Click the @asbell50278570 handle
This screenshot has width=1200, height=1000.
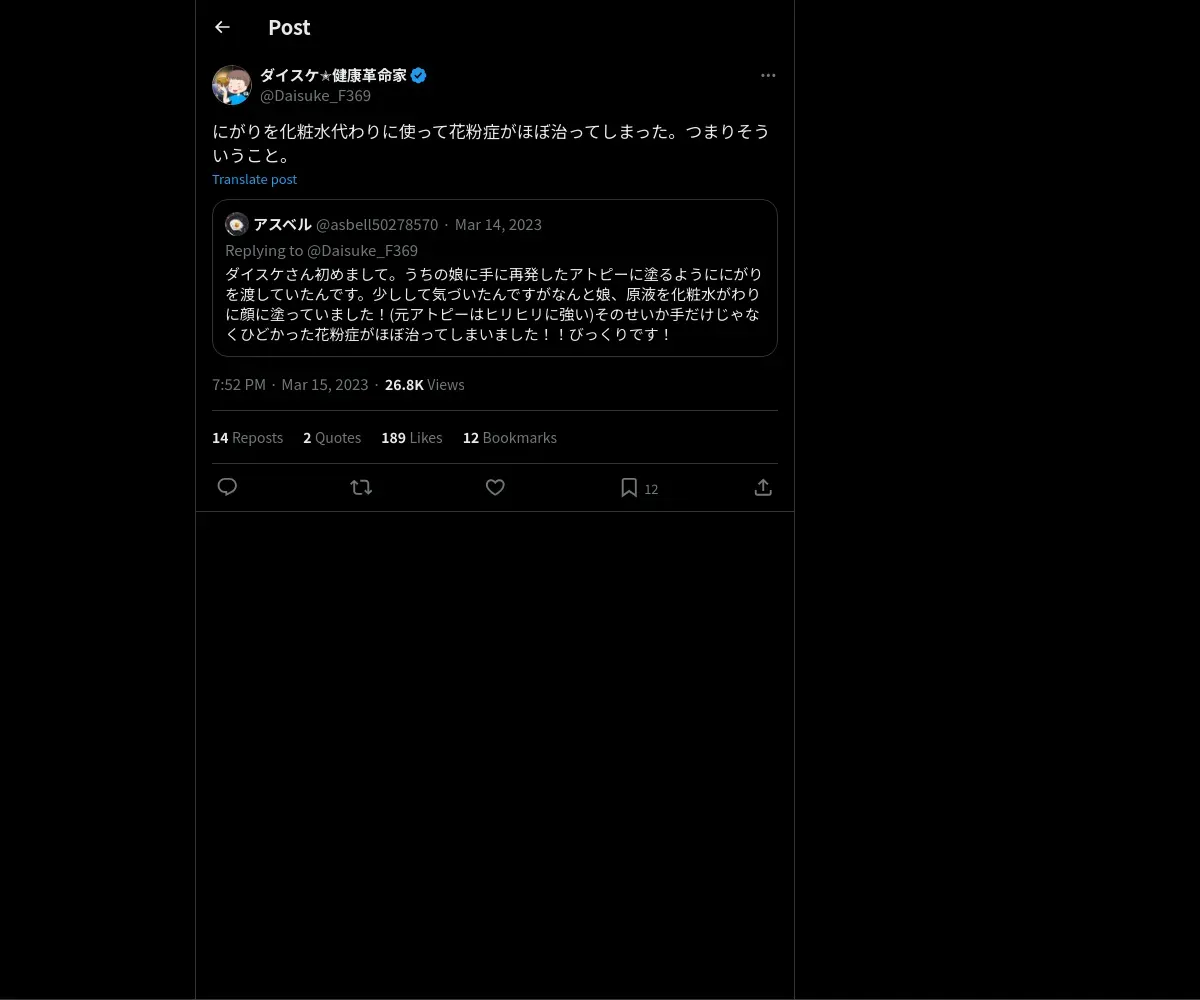click(x=377, y=224)
